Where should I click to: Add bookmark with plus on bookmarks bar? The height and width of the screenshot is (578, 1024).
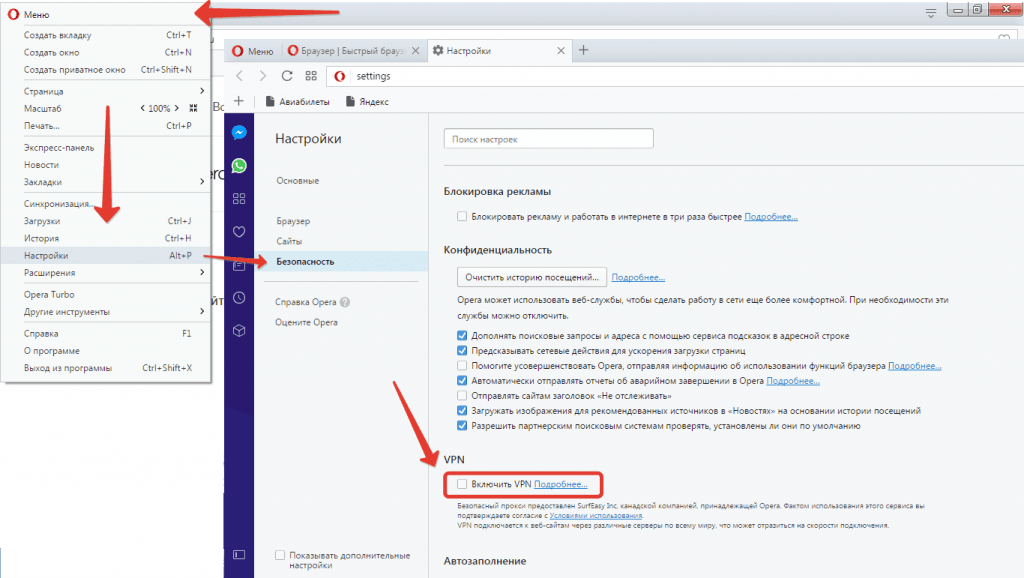pos(238,101)
